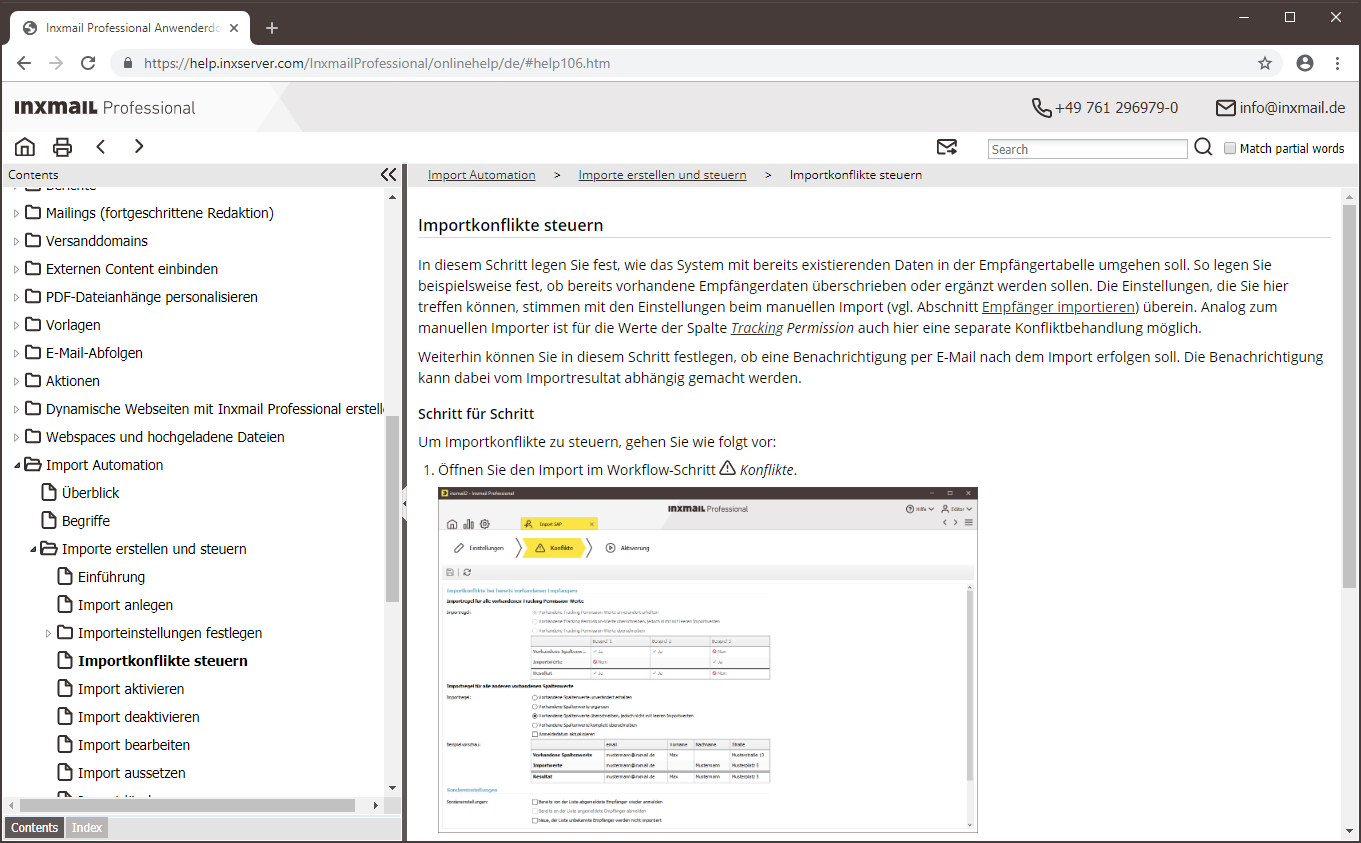The height and width of the screenshot is (843, 1361).
Task: View site information via the lock icon
Action: [128, 63]
